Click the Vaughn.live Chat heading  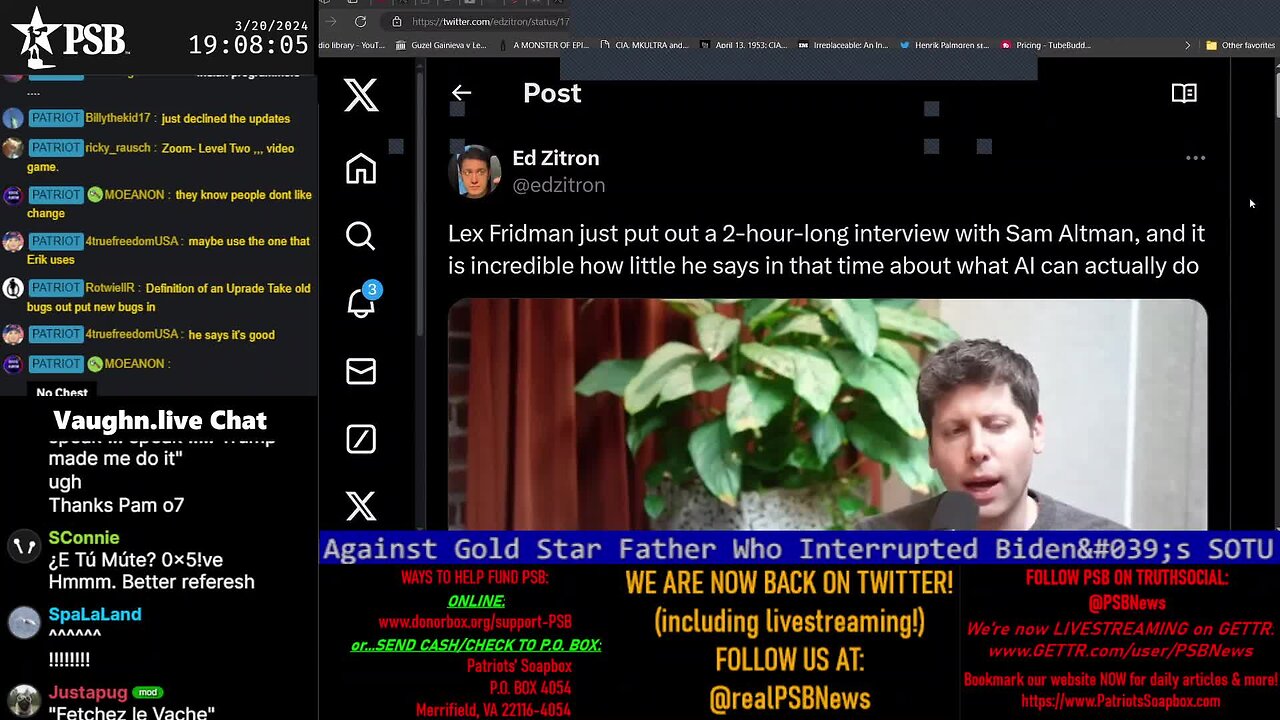point(160,420)
